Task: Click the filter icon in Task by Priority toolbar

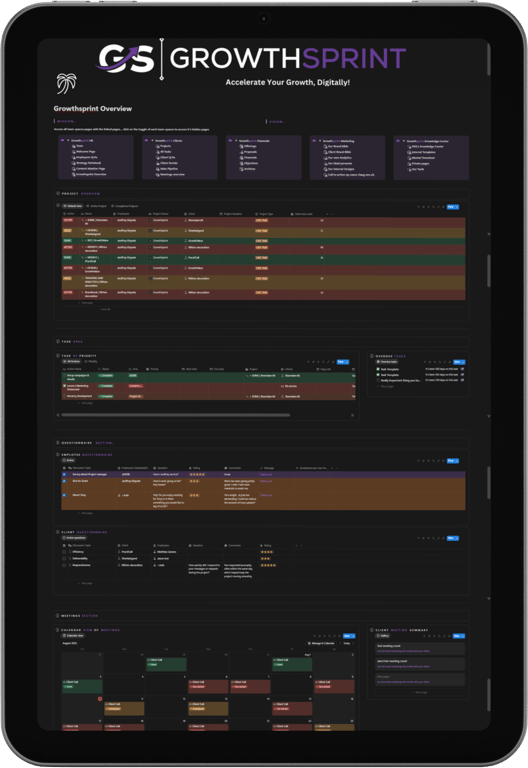Action: 309,362
